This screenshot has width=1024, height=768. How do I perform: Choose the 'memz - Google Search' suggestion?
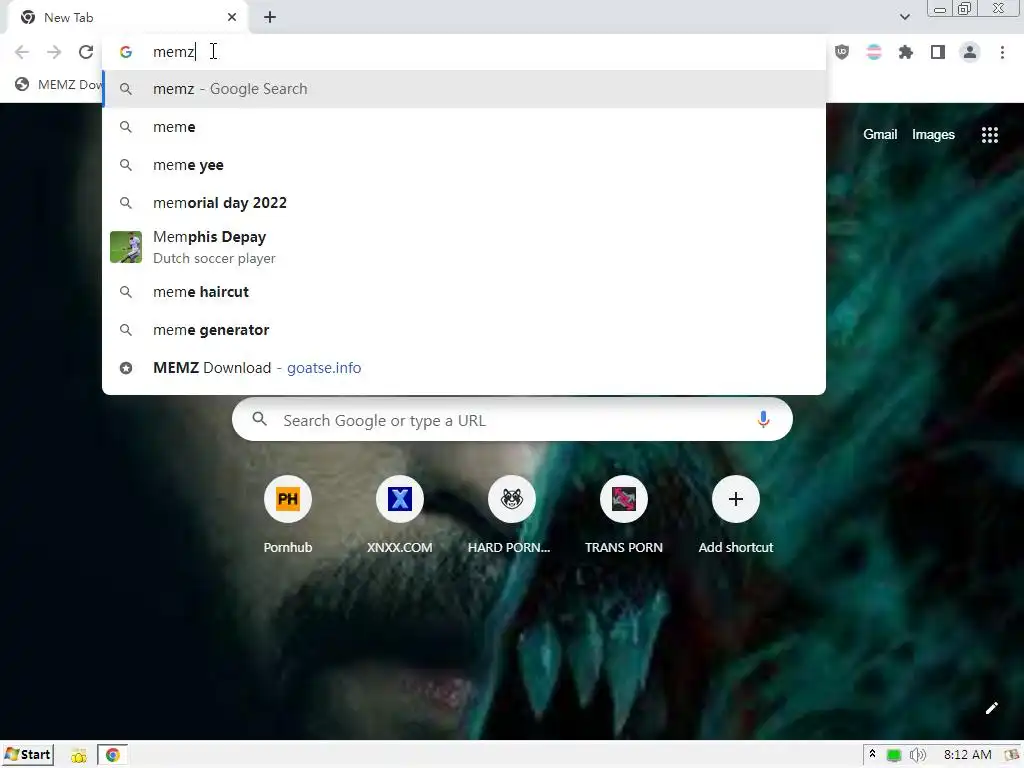(464, 89)
